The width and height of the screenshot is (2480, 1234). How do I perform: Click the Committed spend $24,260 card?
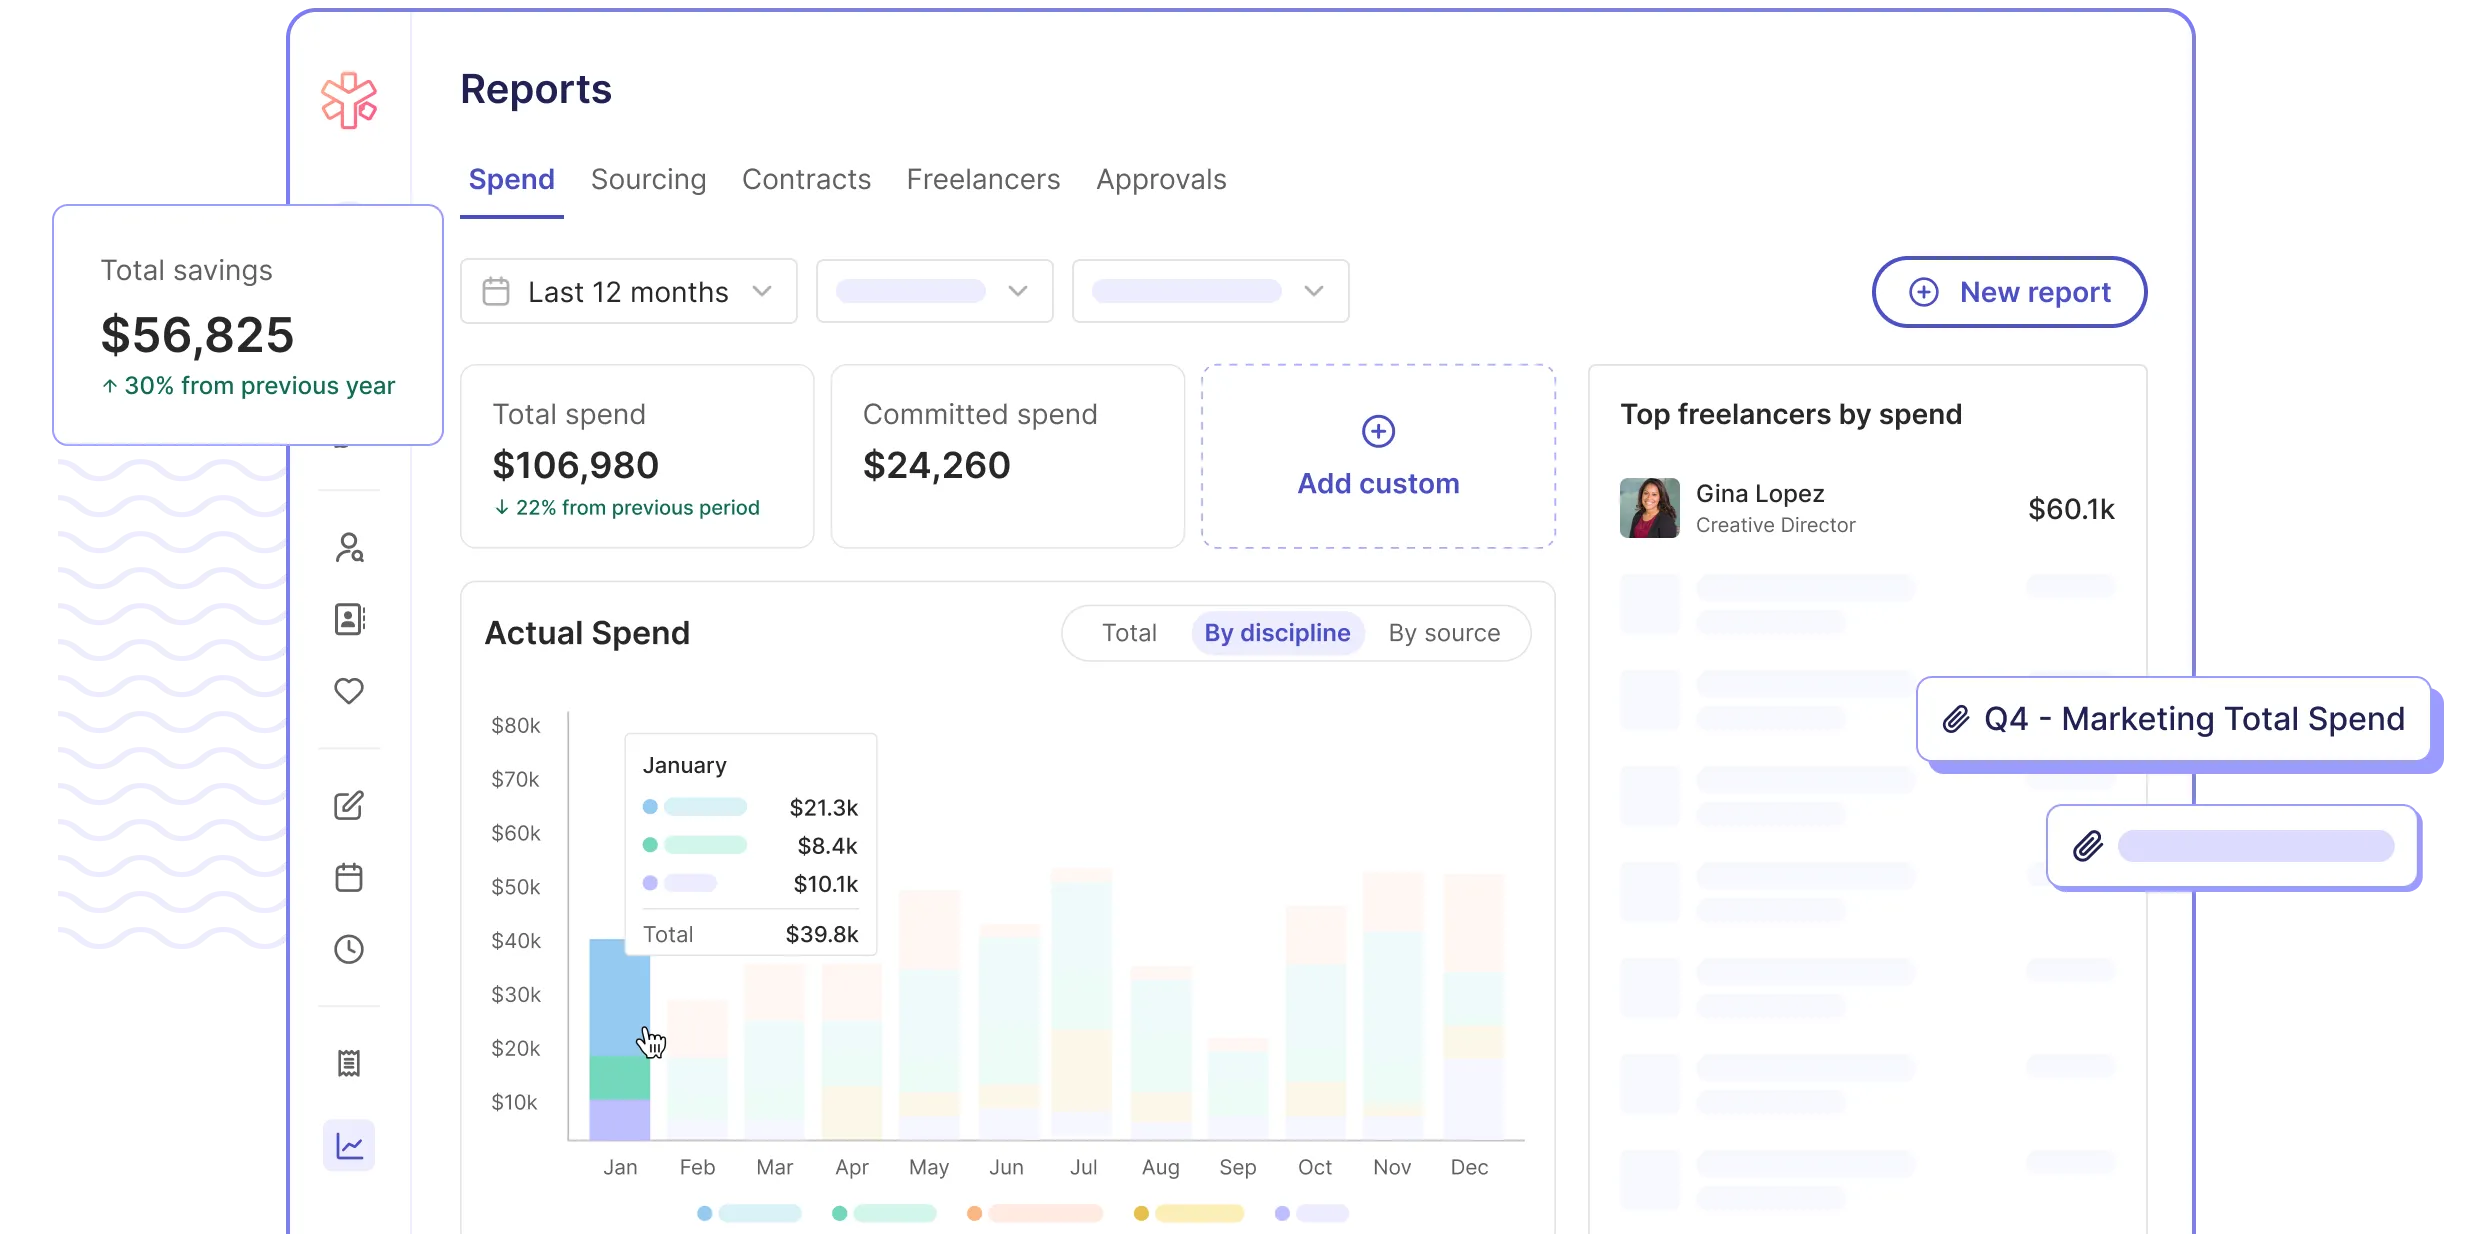tap(1007, 456)
